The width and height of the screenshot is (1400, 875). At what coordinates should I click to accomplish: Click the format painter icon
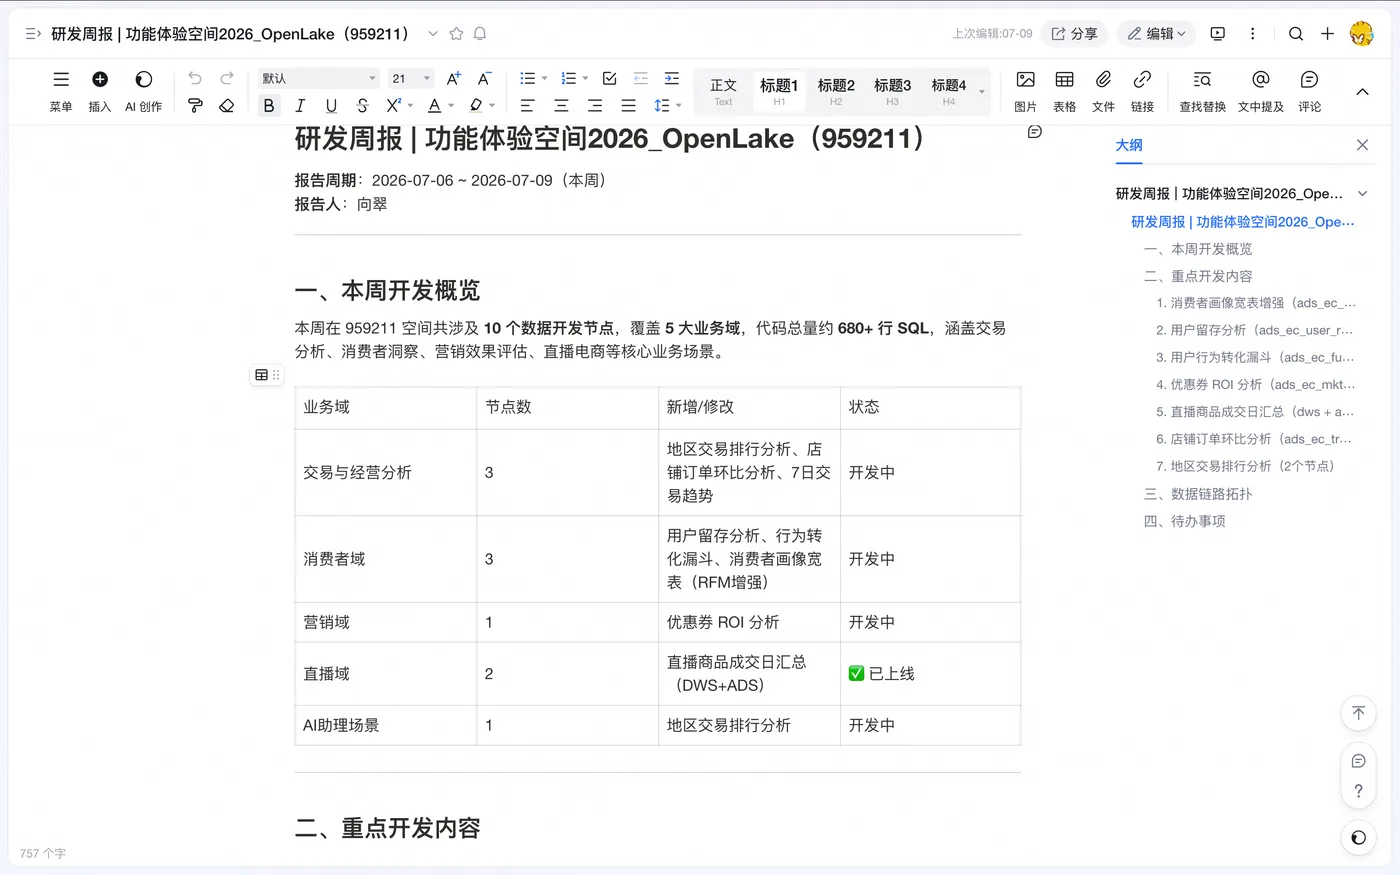pyautogui.click(x=196, y=105)
